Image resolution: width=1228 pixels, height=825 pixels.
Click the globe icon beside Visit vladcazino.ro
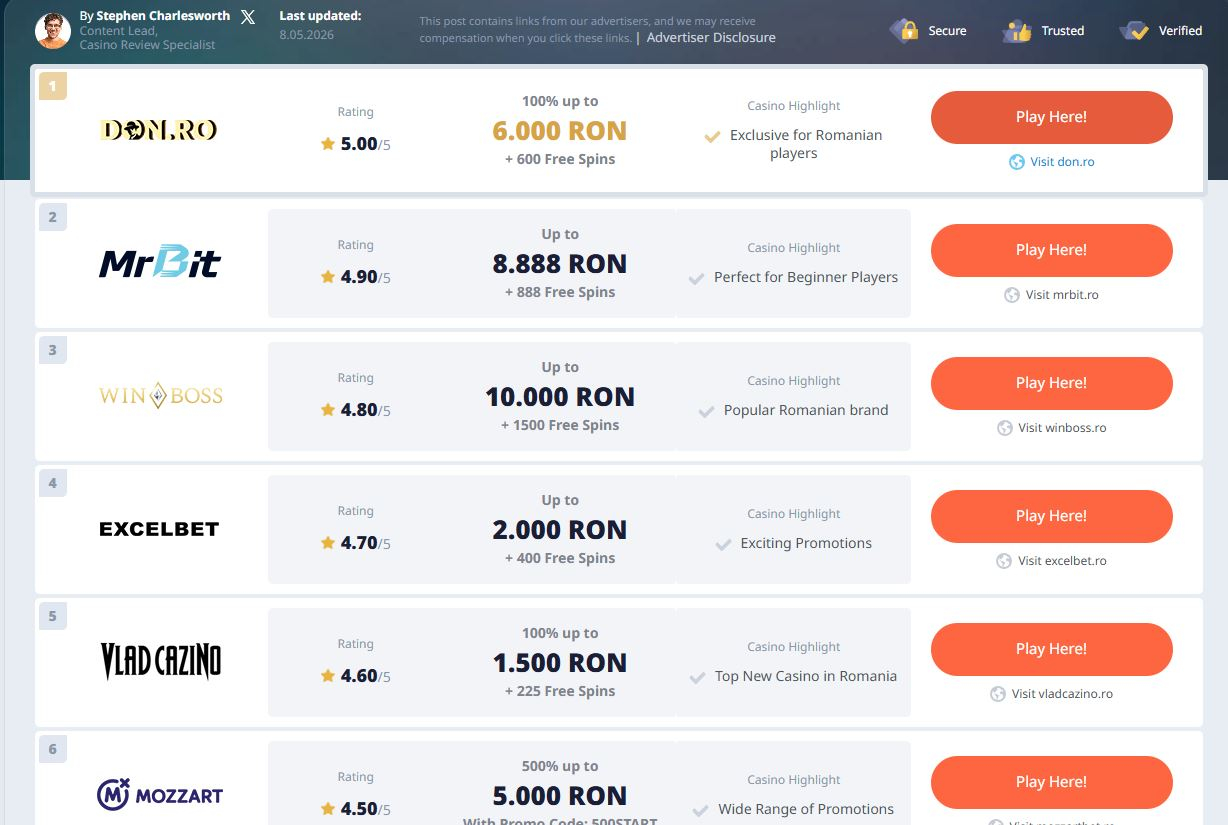coord(998,694)
